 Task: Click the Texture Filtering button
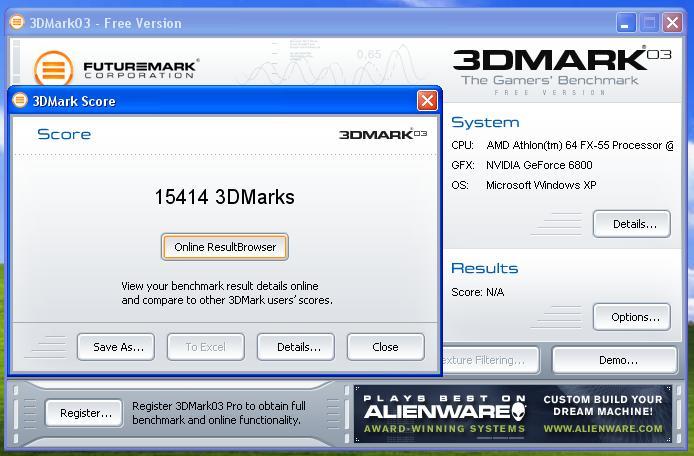click(490, 360)
